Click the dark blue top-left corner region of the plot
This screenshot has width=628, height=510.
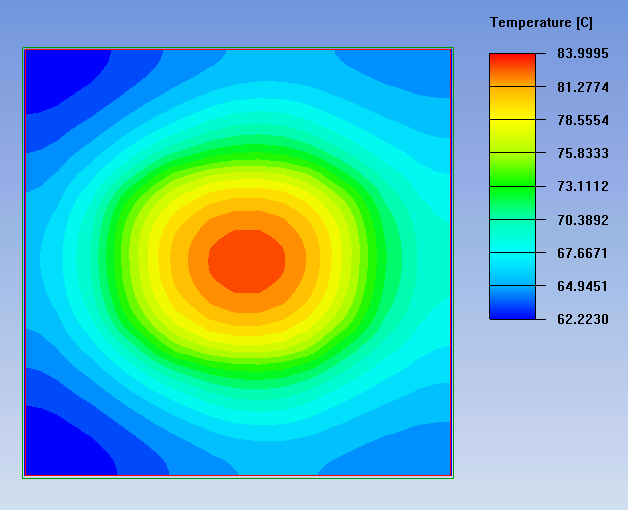(x=60, y=78)
